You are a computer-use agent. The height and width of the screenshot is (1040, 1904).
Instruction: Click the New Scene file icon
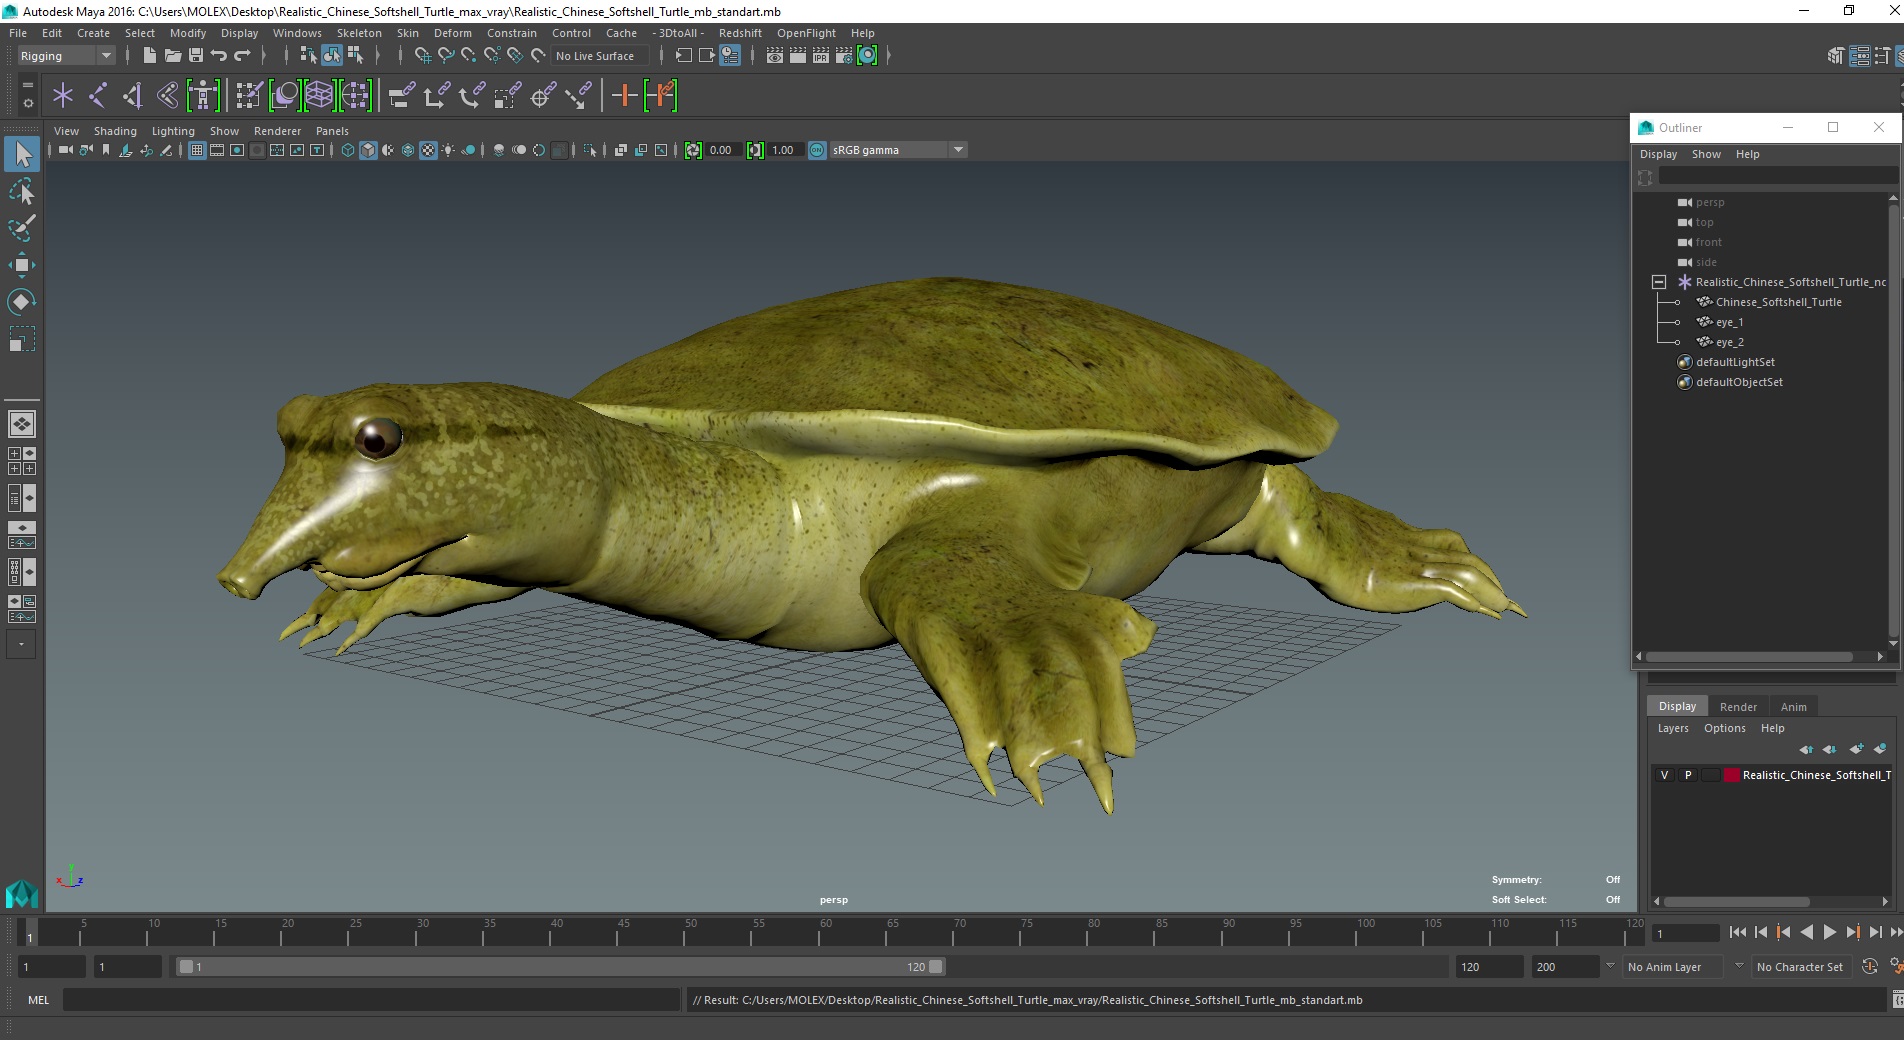tap(149, 56)
